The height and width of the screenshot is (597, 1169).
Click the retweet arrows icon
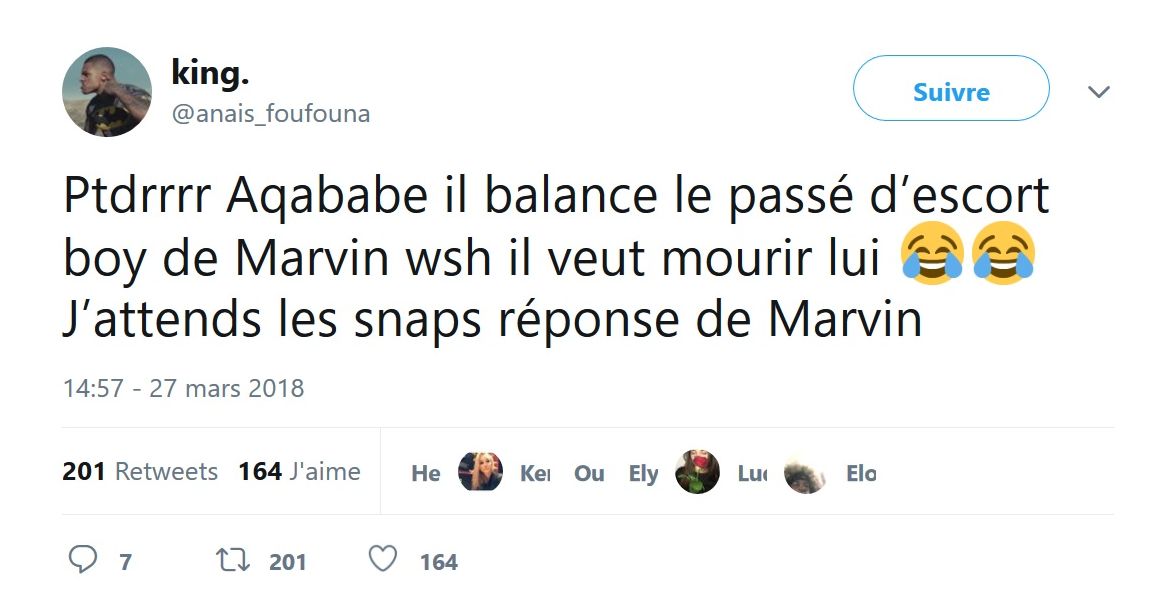(232, 560)
